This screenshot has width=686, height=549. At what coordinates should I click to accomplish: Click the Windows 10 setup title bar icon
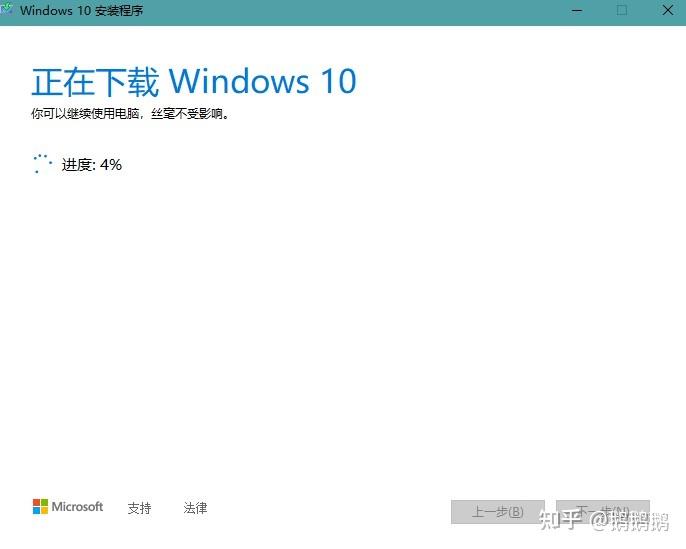coord(6,9)
